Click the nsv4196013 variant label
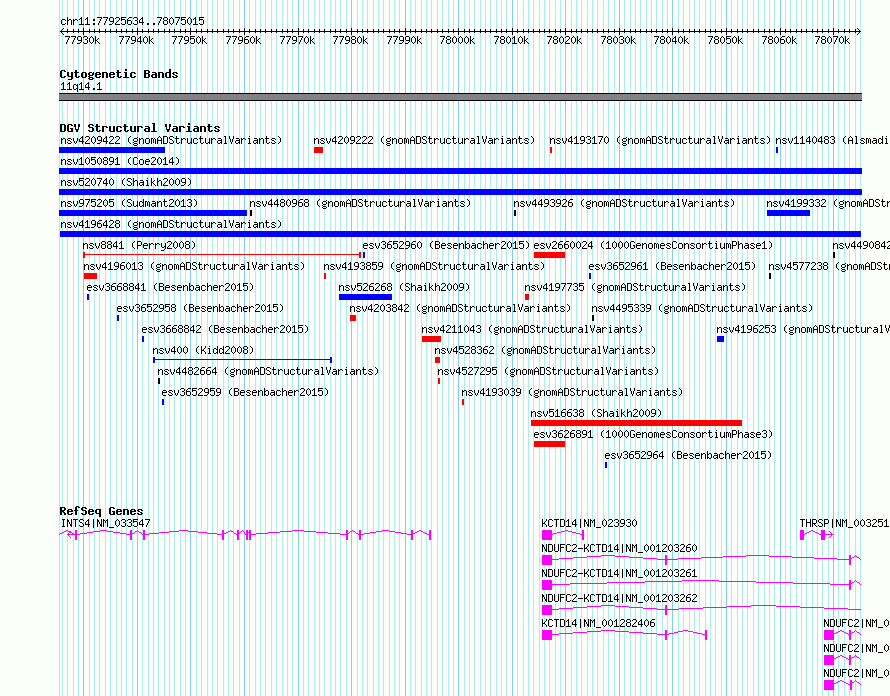This screenshot has height=696, width=890. point(194,266)
